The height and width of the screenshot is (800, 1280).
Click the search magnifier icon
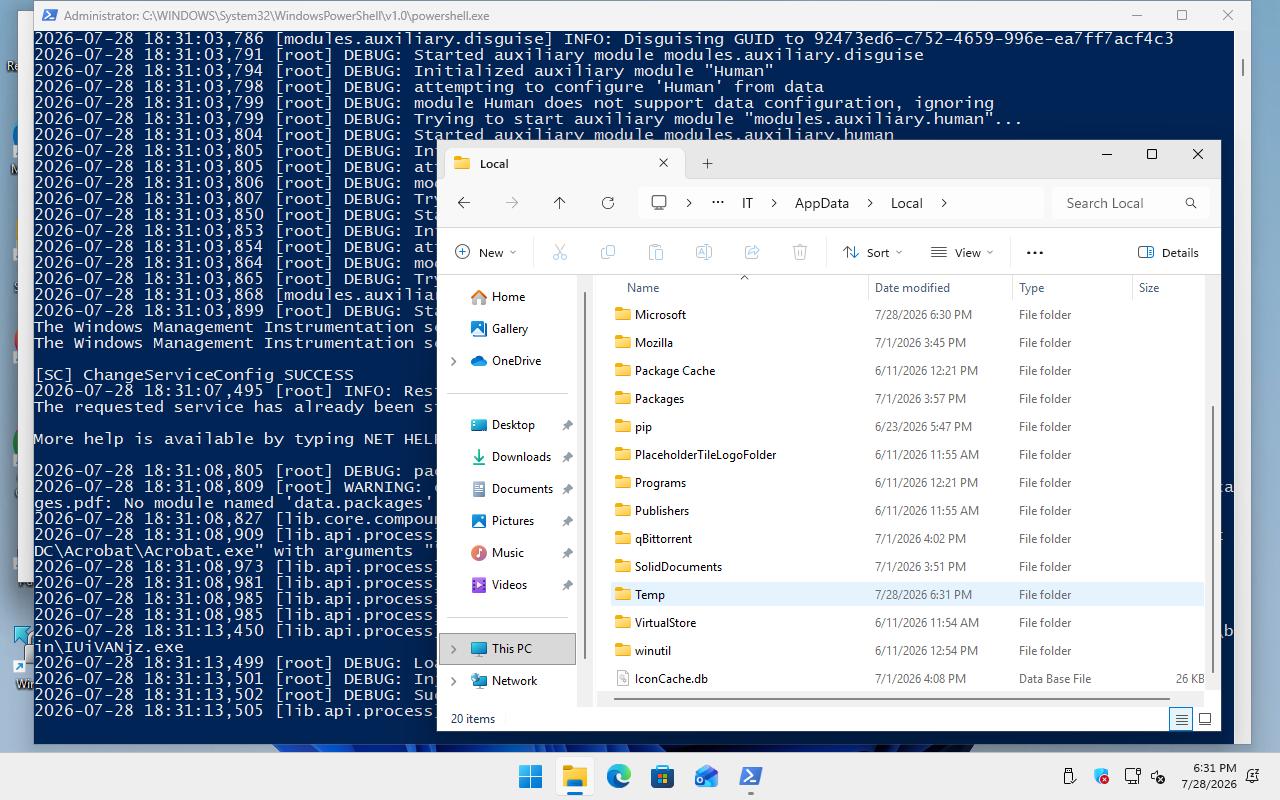[x=1190, y=203]
